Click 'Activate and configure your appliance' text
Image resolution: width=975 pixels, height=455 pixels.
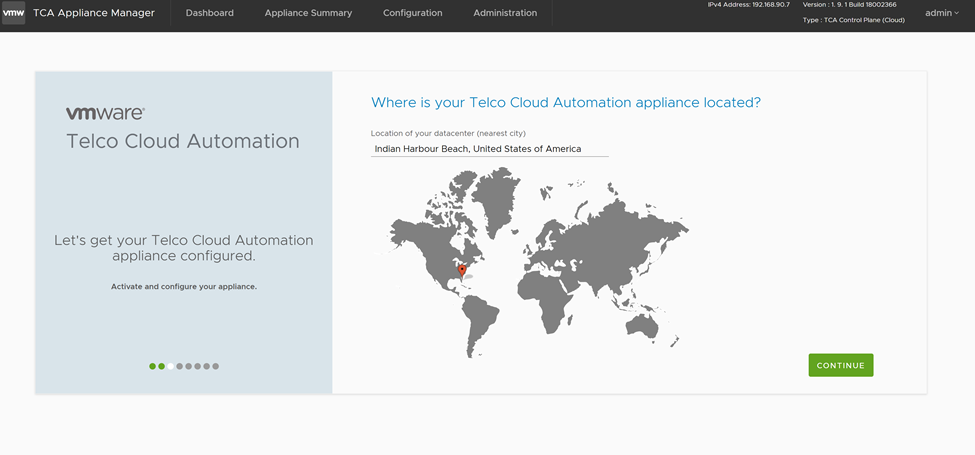[184, 287]
